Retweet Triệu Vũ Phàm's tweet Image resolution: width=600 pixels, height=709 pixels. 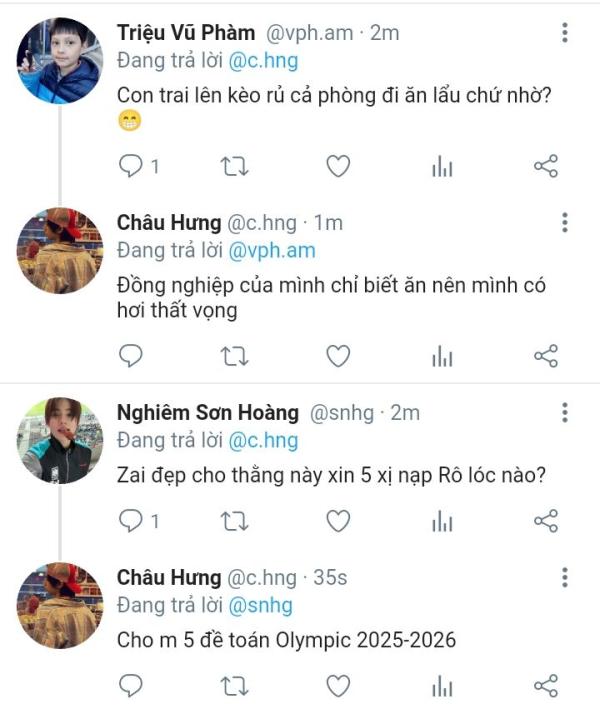[x=235, y=167]
